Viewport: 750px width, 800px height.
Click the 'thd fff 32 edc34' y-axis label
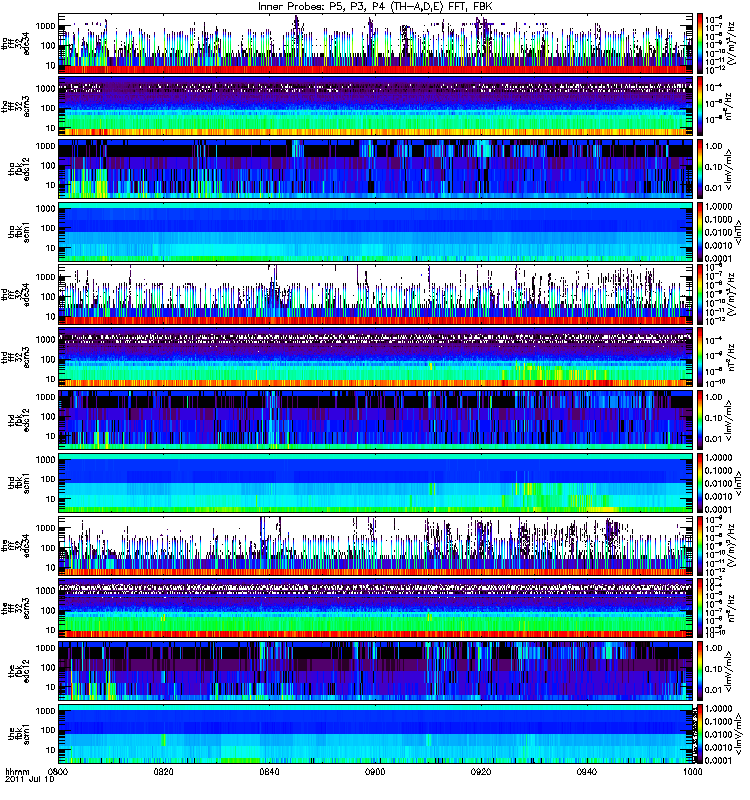click(x=16, y=294)
